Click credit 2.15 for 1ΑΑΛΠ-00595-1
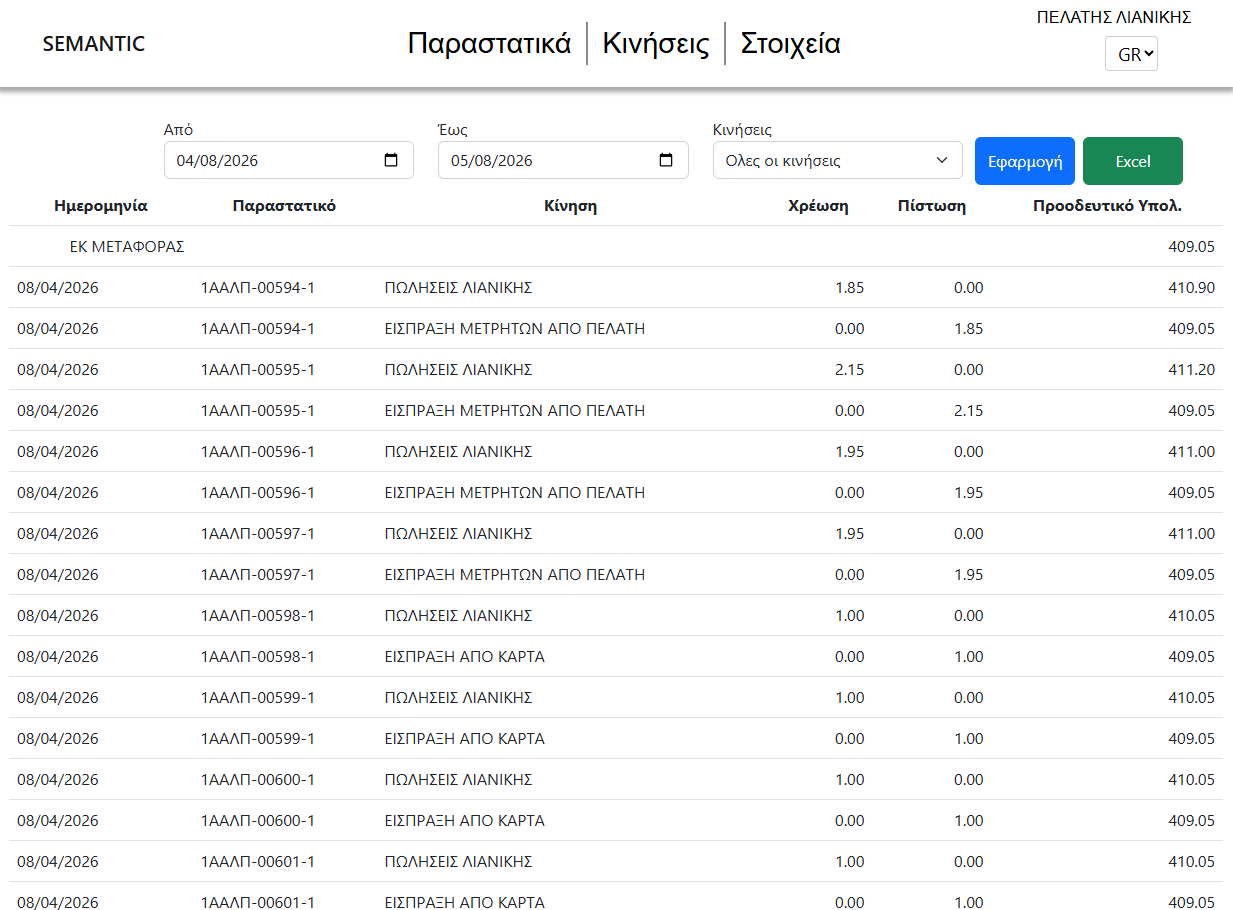Viewport: 1233px width, 910px height. click(969, 410)
